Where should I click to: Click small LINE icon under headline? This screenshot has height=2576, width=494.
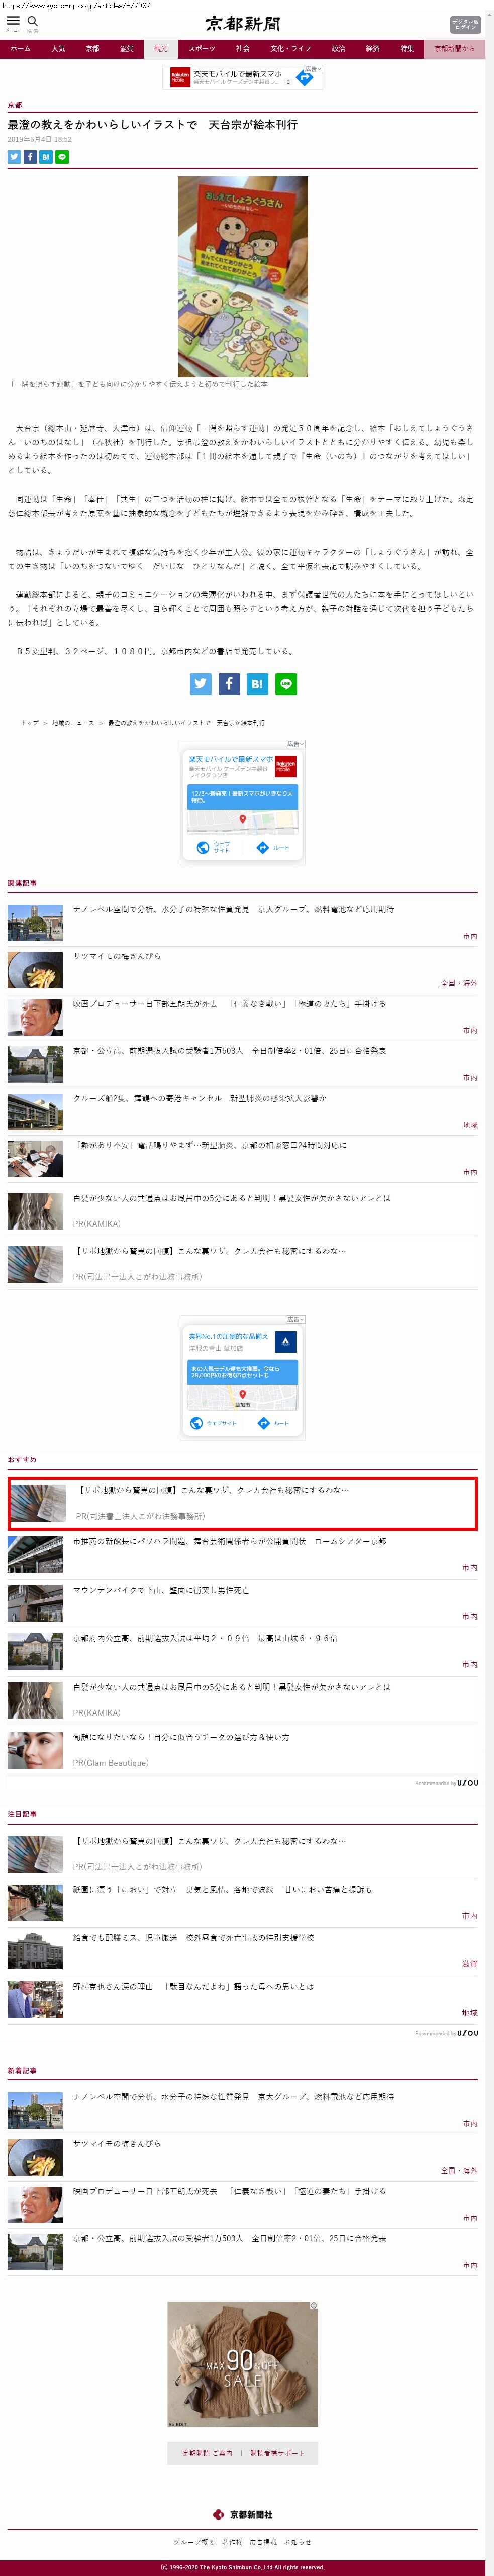tap(62, 157)
